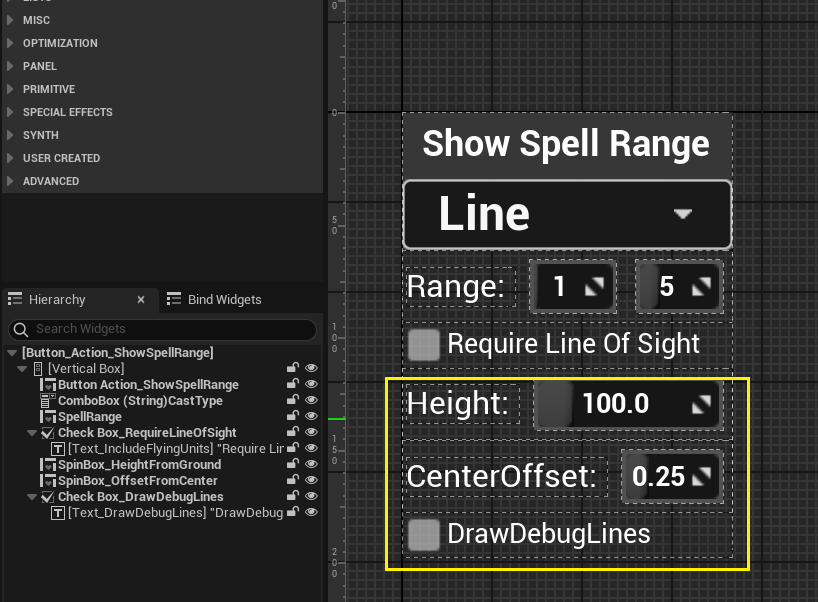Screen dimensions: 818x602
Task: Expand the OPTIMIZATION palette category
Action: point(10,43)
